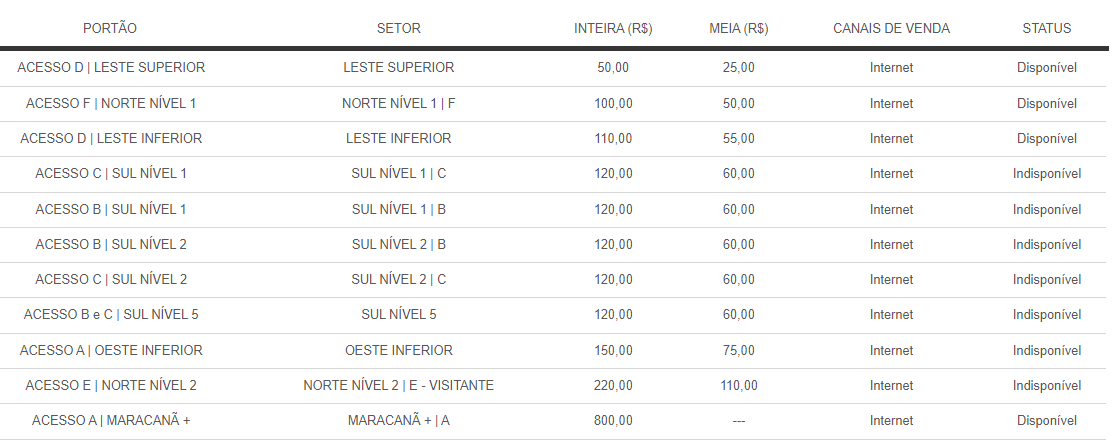Viewport: 1114px width, 441px height.
Task: Select ACESSO C | SUL NÍVEL 1 gate
Action: point(111,174)
